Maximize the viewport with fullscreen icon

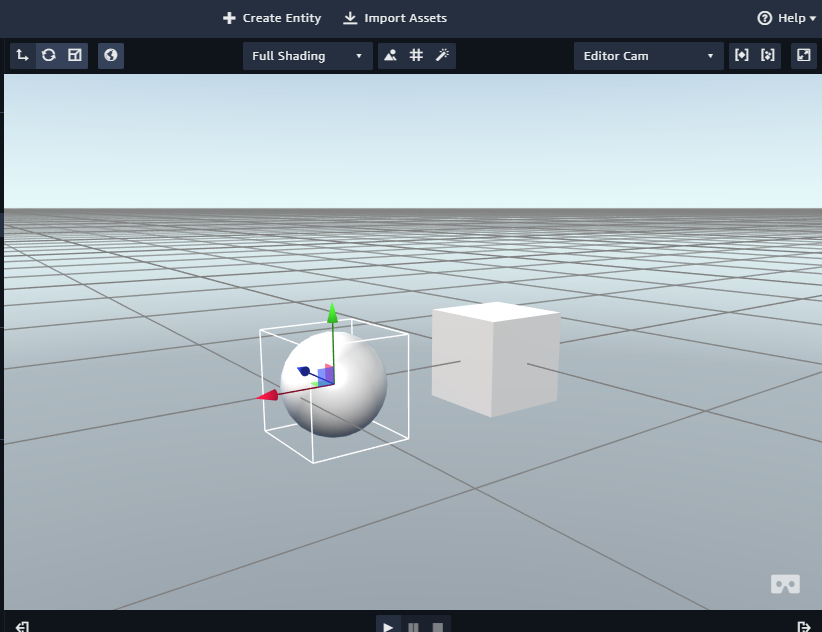coord(804,55)
